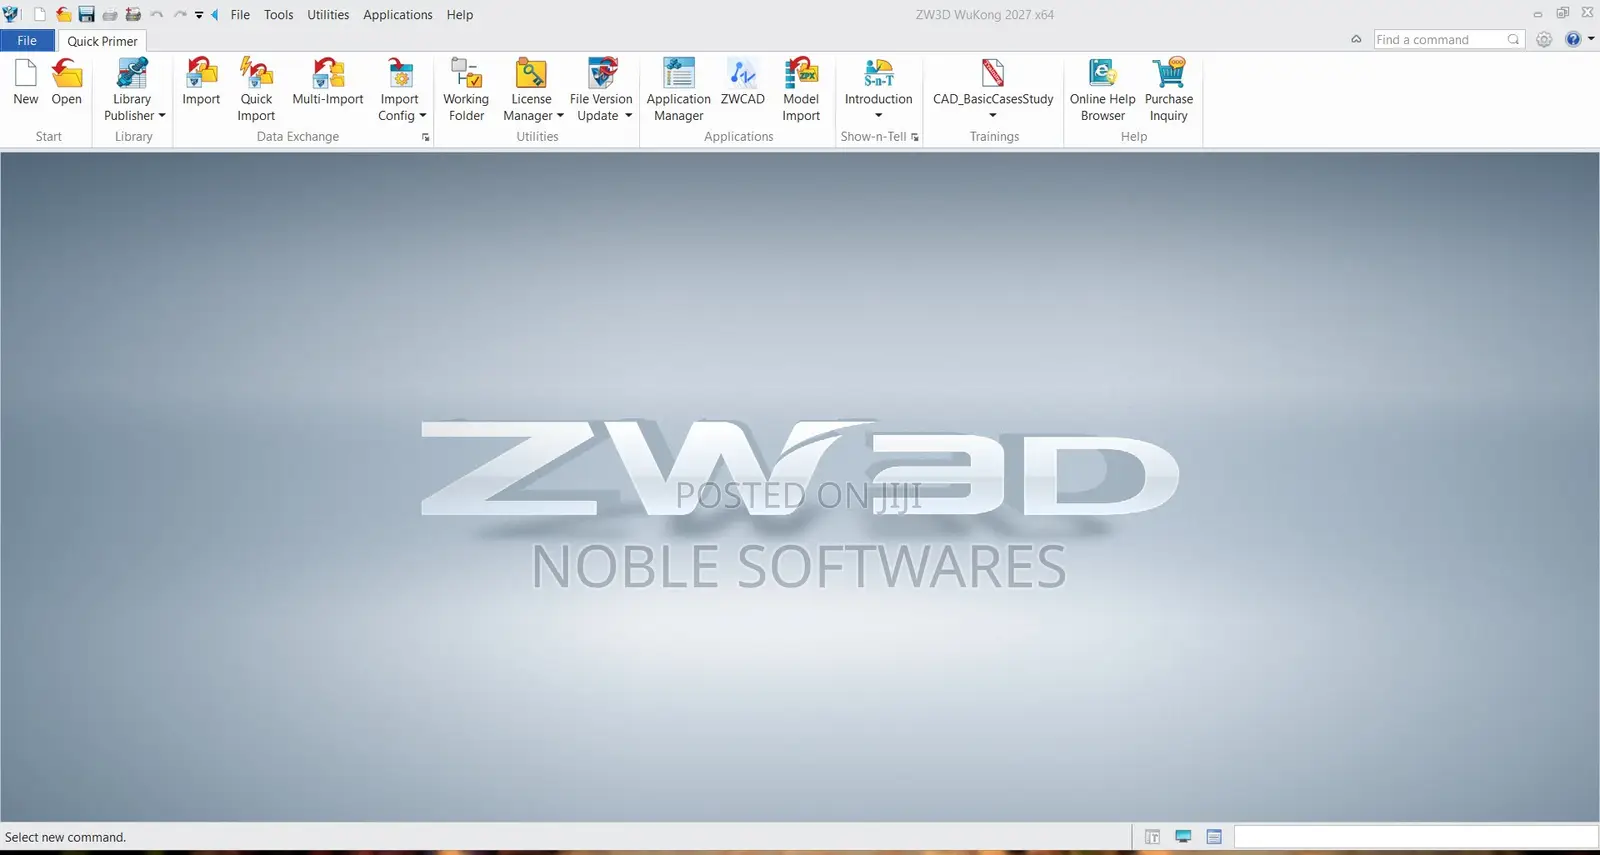Switch to the blue File ribbon tab

coord(28,41)
